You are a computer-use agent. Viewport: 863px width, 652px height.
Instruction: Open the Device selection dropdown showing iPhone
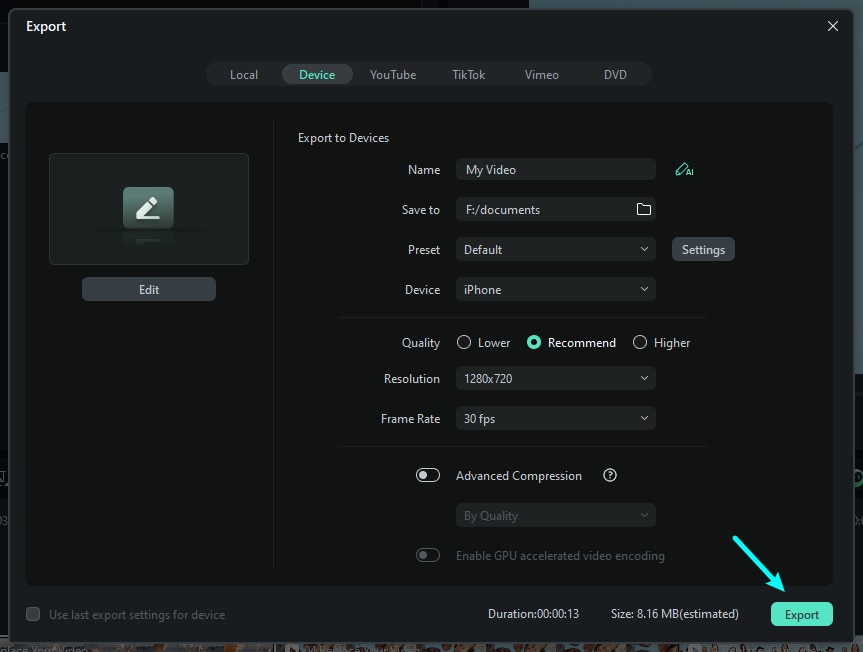[x=555, y=289]
